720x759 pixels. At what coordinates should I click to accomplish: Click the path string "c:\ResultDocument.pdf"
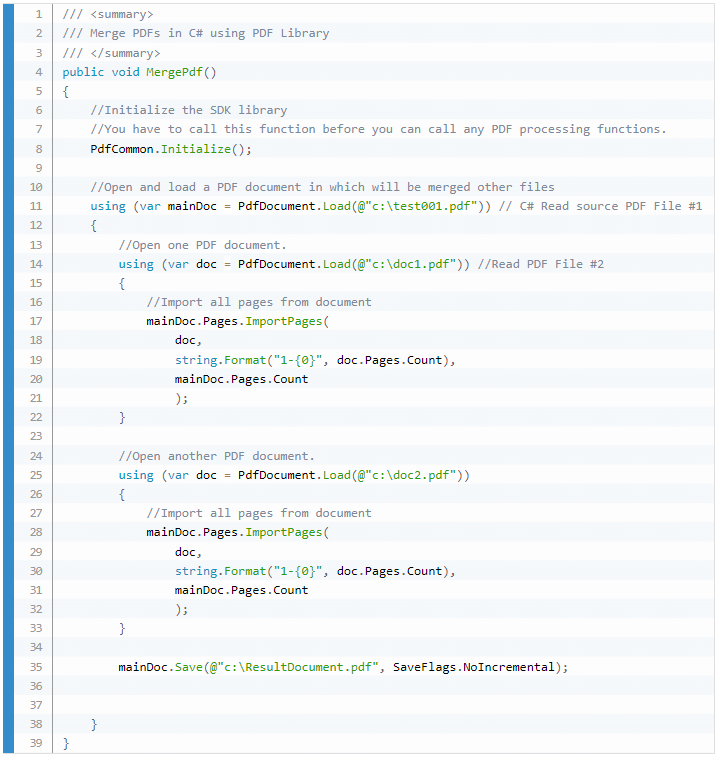(x=298, y=667)
